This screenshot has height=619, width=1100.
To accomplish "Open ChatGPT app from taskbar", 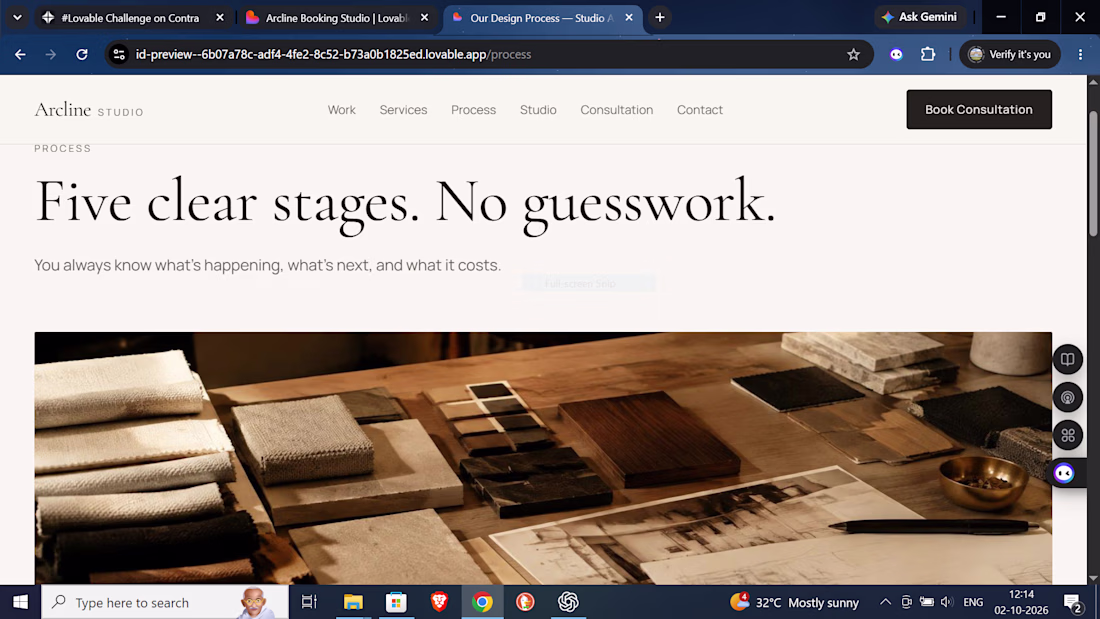I will (568, 602).
